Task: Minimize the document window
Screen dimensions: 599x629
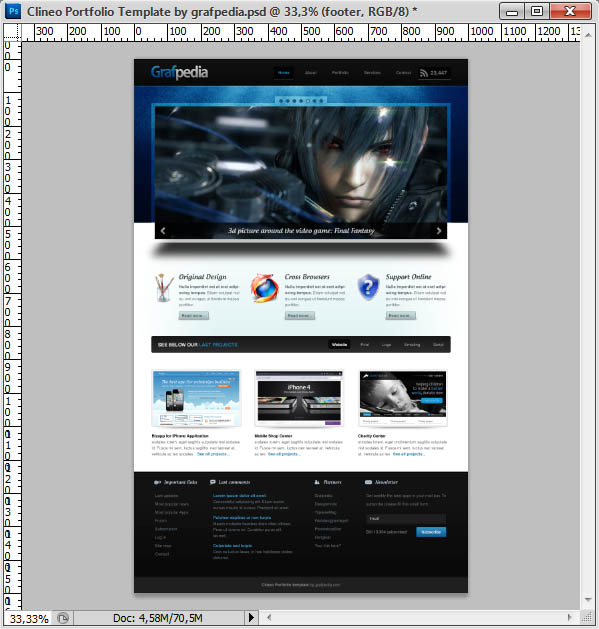Action: (512, 11)
